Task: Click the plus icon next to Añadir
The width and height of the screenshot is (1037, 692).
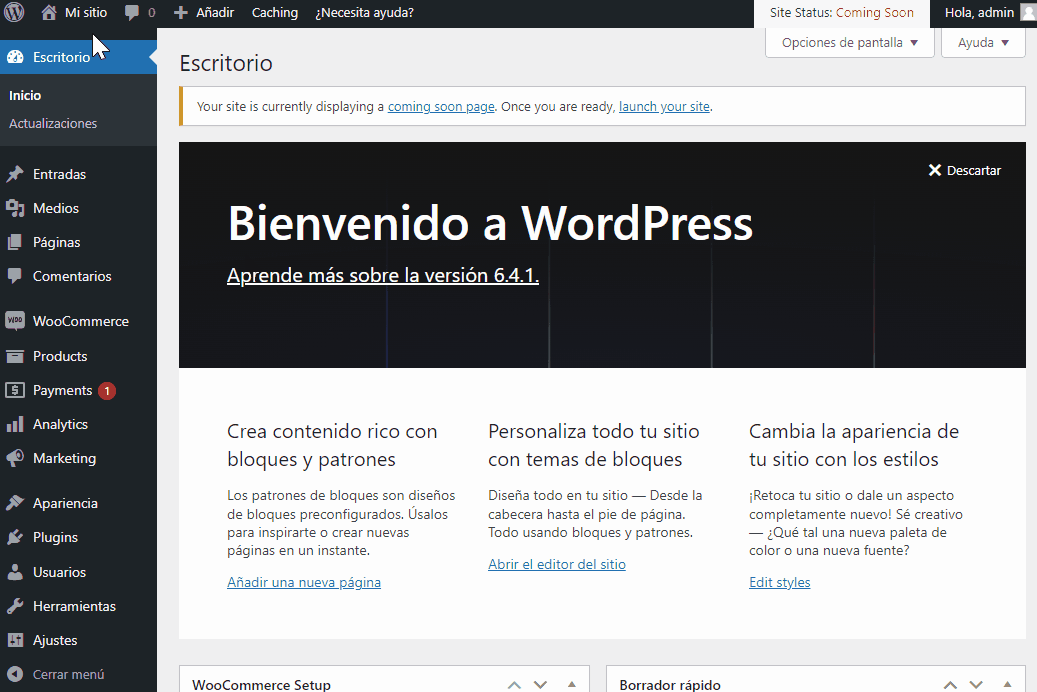Action: pyautogui.click(x=181, y=13)
